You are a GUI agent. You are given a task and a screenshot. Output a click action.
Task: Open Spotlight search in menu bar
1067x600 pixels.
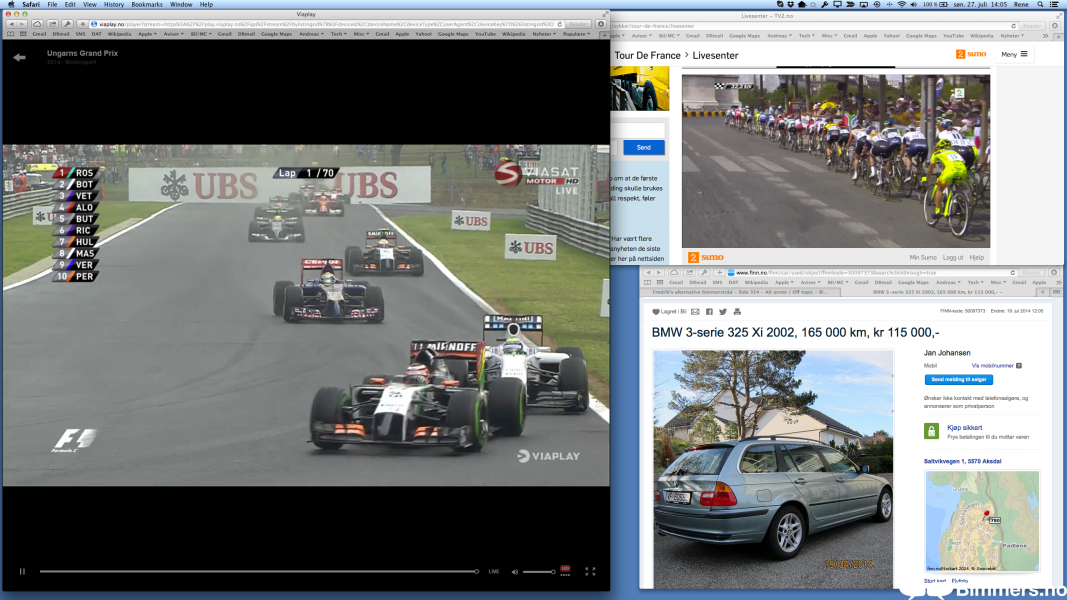coord(1040,4)
